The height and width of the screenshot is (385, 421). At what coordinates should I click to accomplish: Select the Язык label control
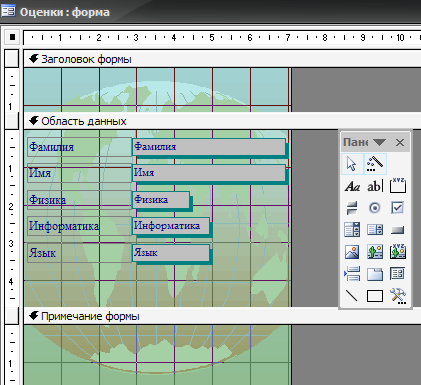tap(79, 253)
